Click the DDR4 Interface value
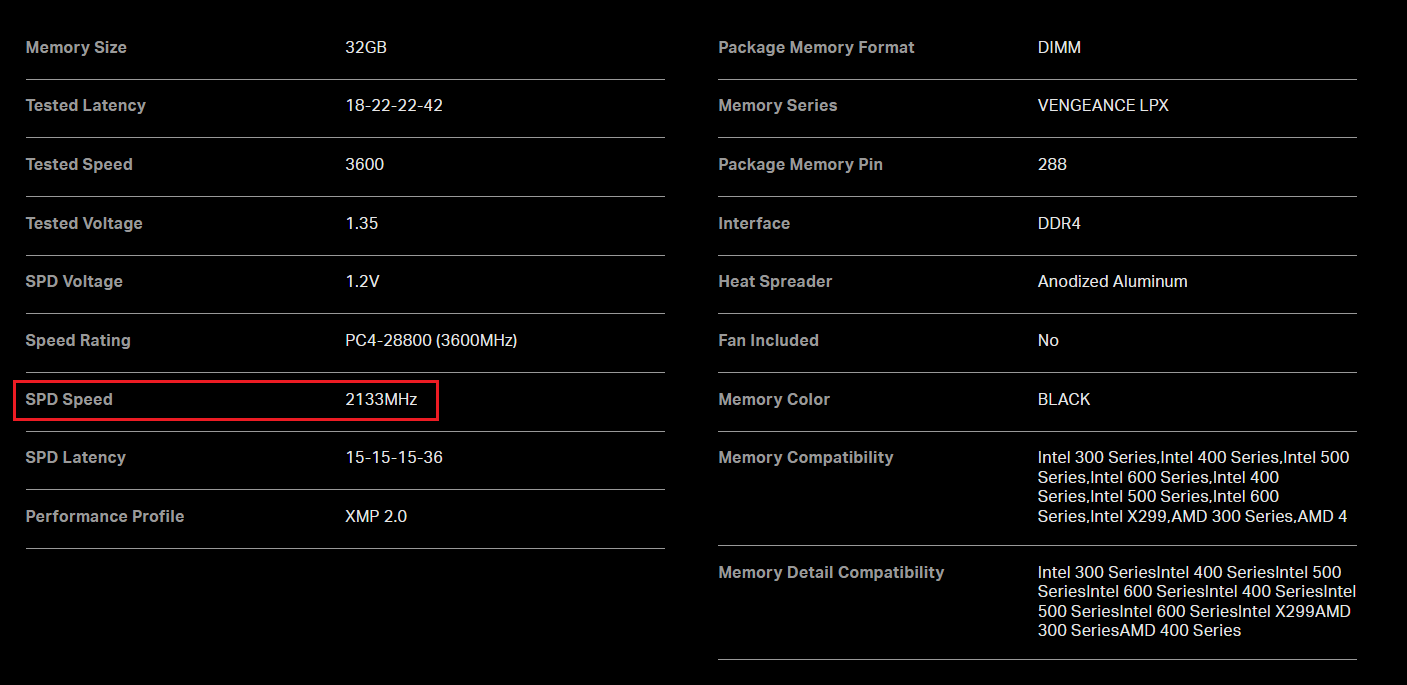 click(x=1060, y=223)
